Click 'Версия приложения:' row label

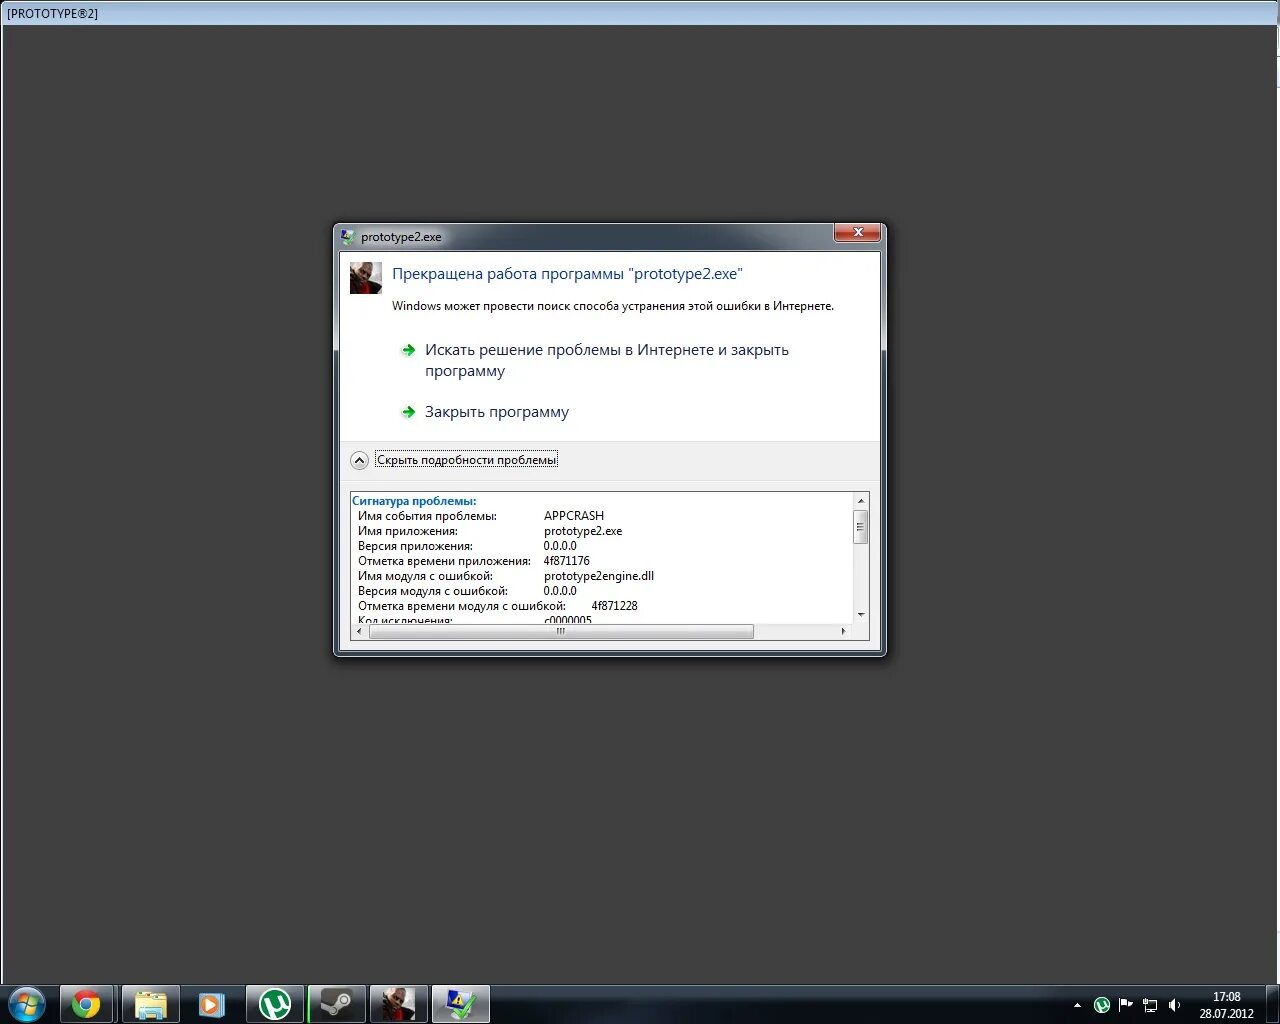pos(415,546)
